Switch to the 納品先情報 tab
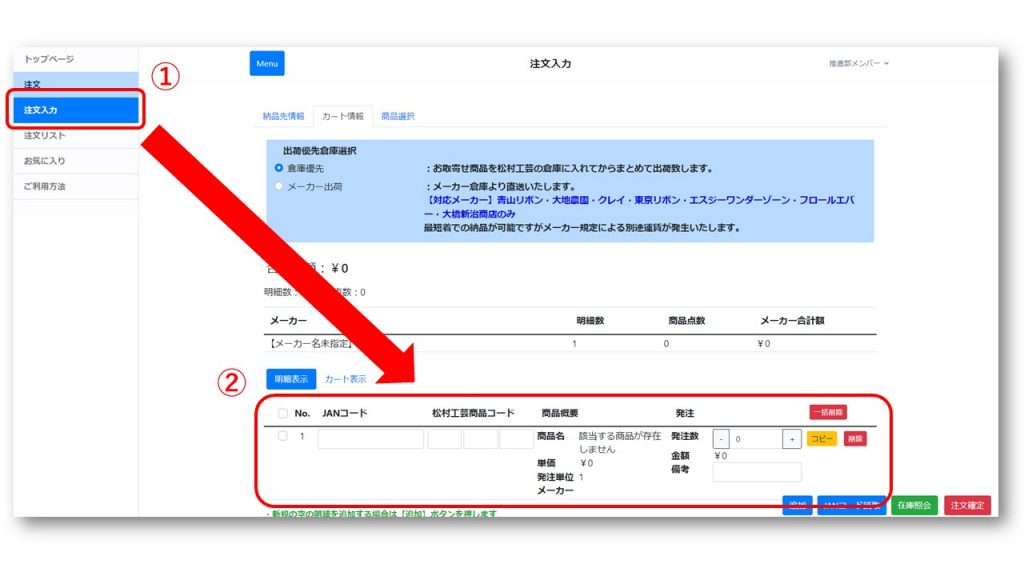The image size is (1024, 576). click(x=283, y=116)
